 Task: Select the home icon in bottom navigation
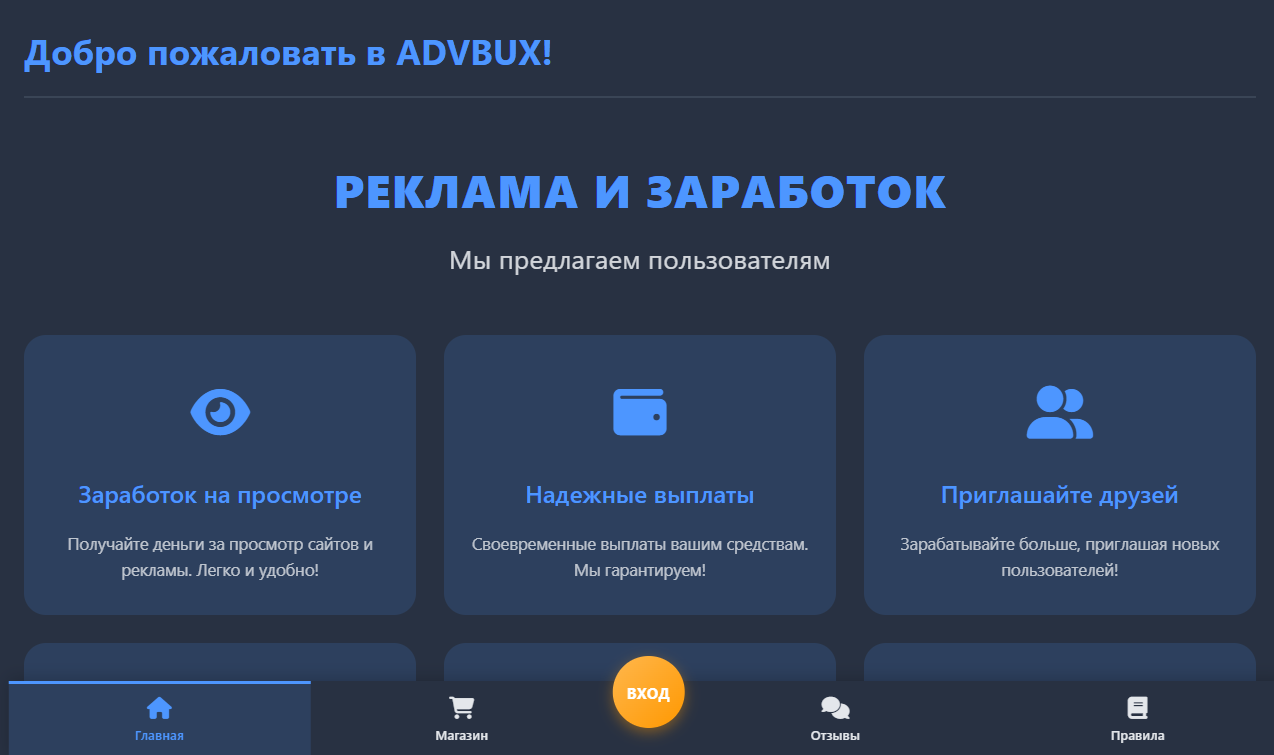pyautogui.click(x=159, y=706)
